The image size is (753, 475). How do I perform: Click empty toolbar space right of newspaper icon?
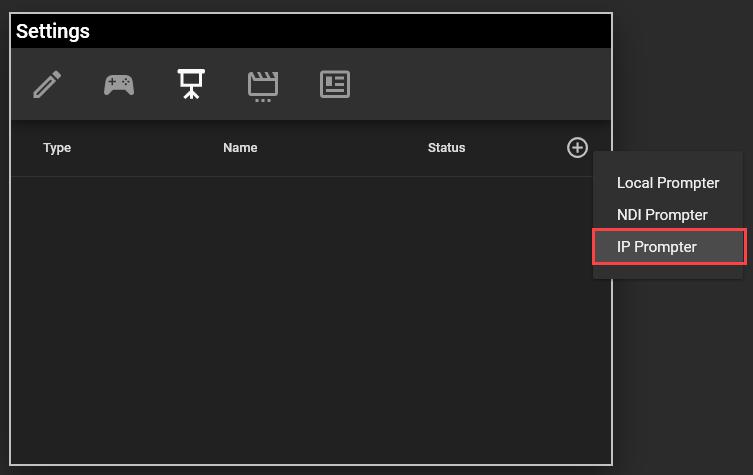[480, 85]
